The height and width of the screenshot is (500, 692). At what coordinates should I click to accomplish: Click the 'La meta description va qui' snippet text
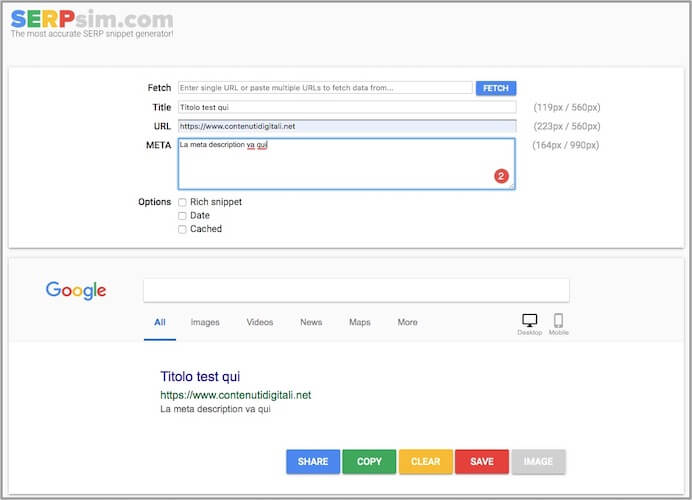coord(215,409)
